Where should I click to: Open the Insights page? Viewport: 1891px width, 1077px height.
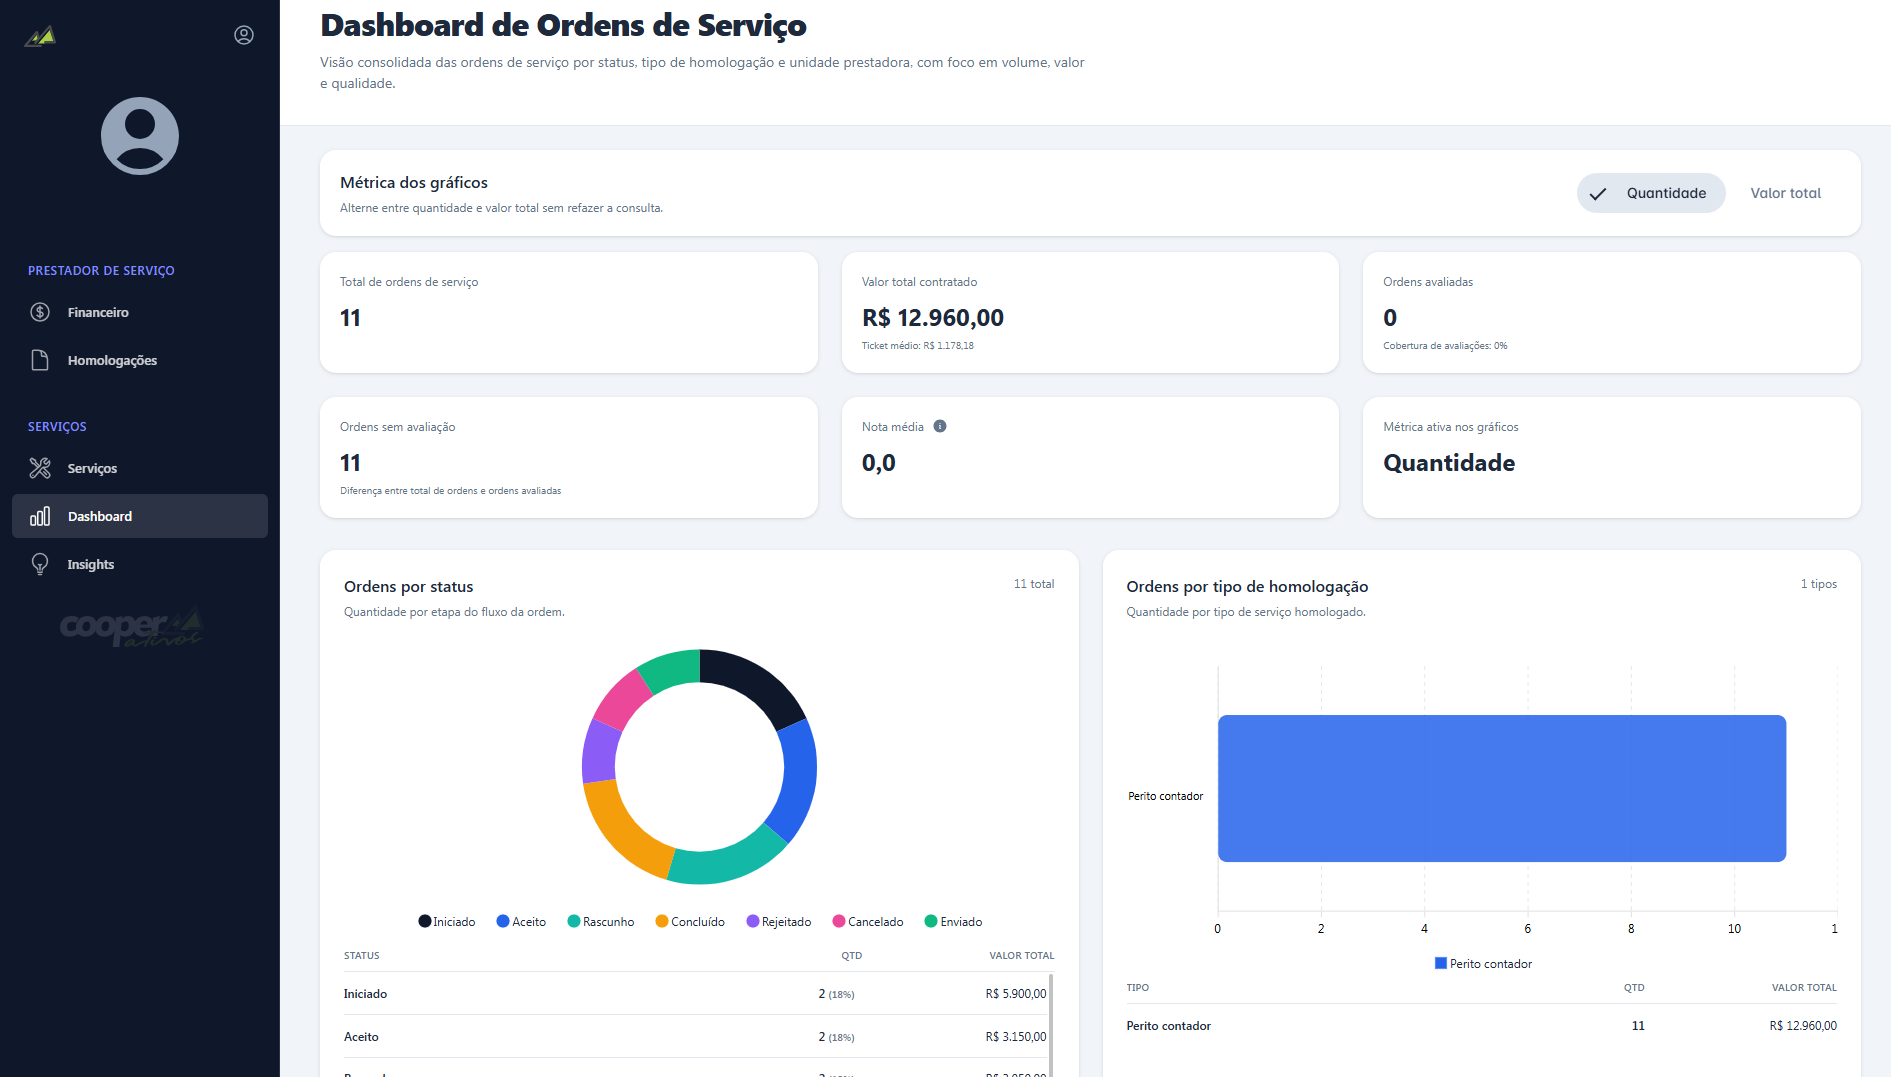(140, 564)
